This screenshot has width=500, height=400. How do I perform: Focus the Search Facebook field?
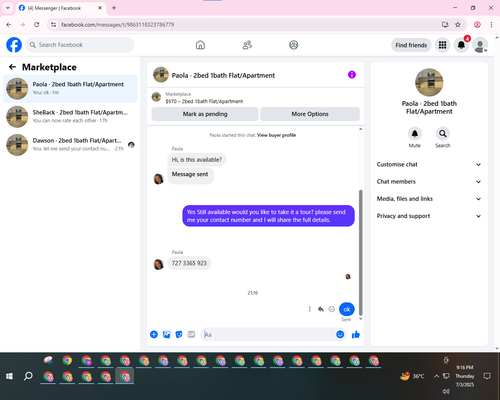(80, 45)
